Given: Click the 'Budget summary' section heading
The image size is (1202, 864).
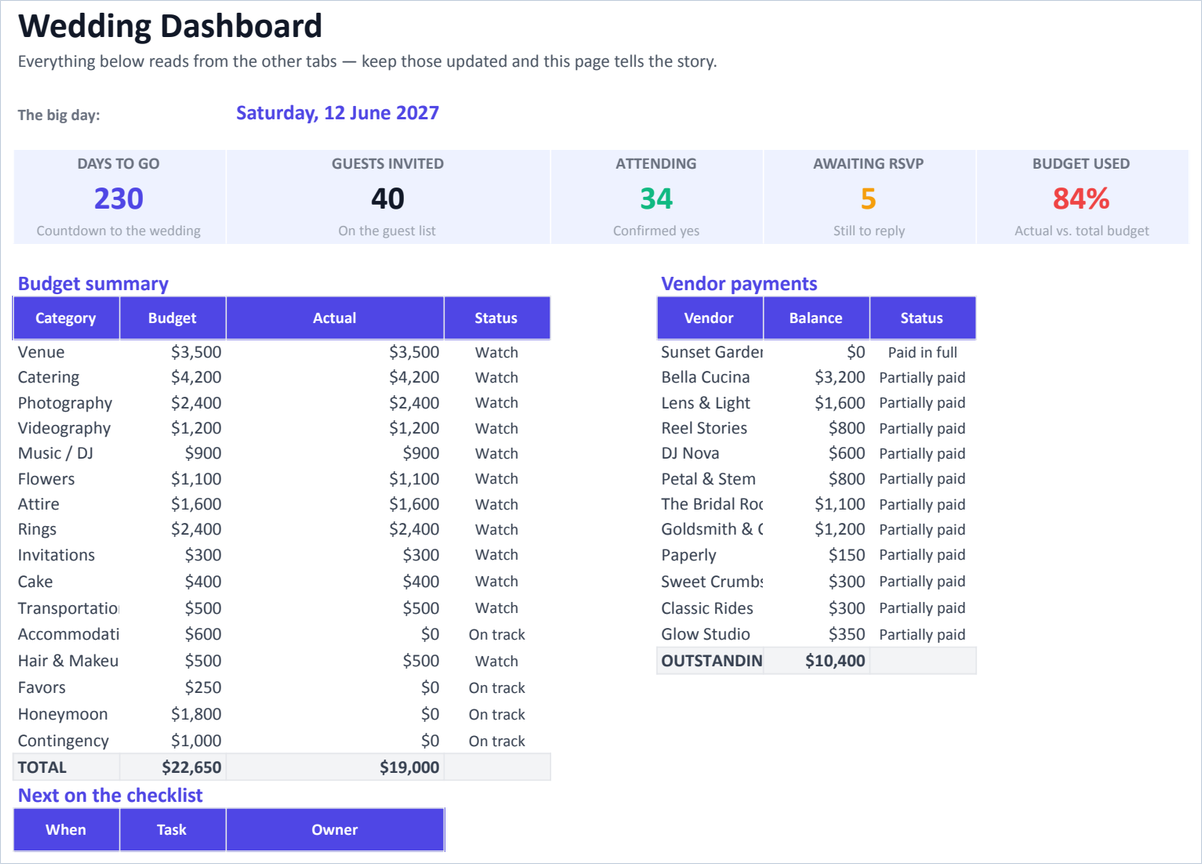Looking at the screenshot, I should click(x=93, y=284).
